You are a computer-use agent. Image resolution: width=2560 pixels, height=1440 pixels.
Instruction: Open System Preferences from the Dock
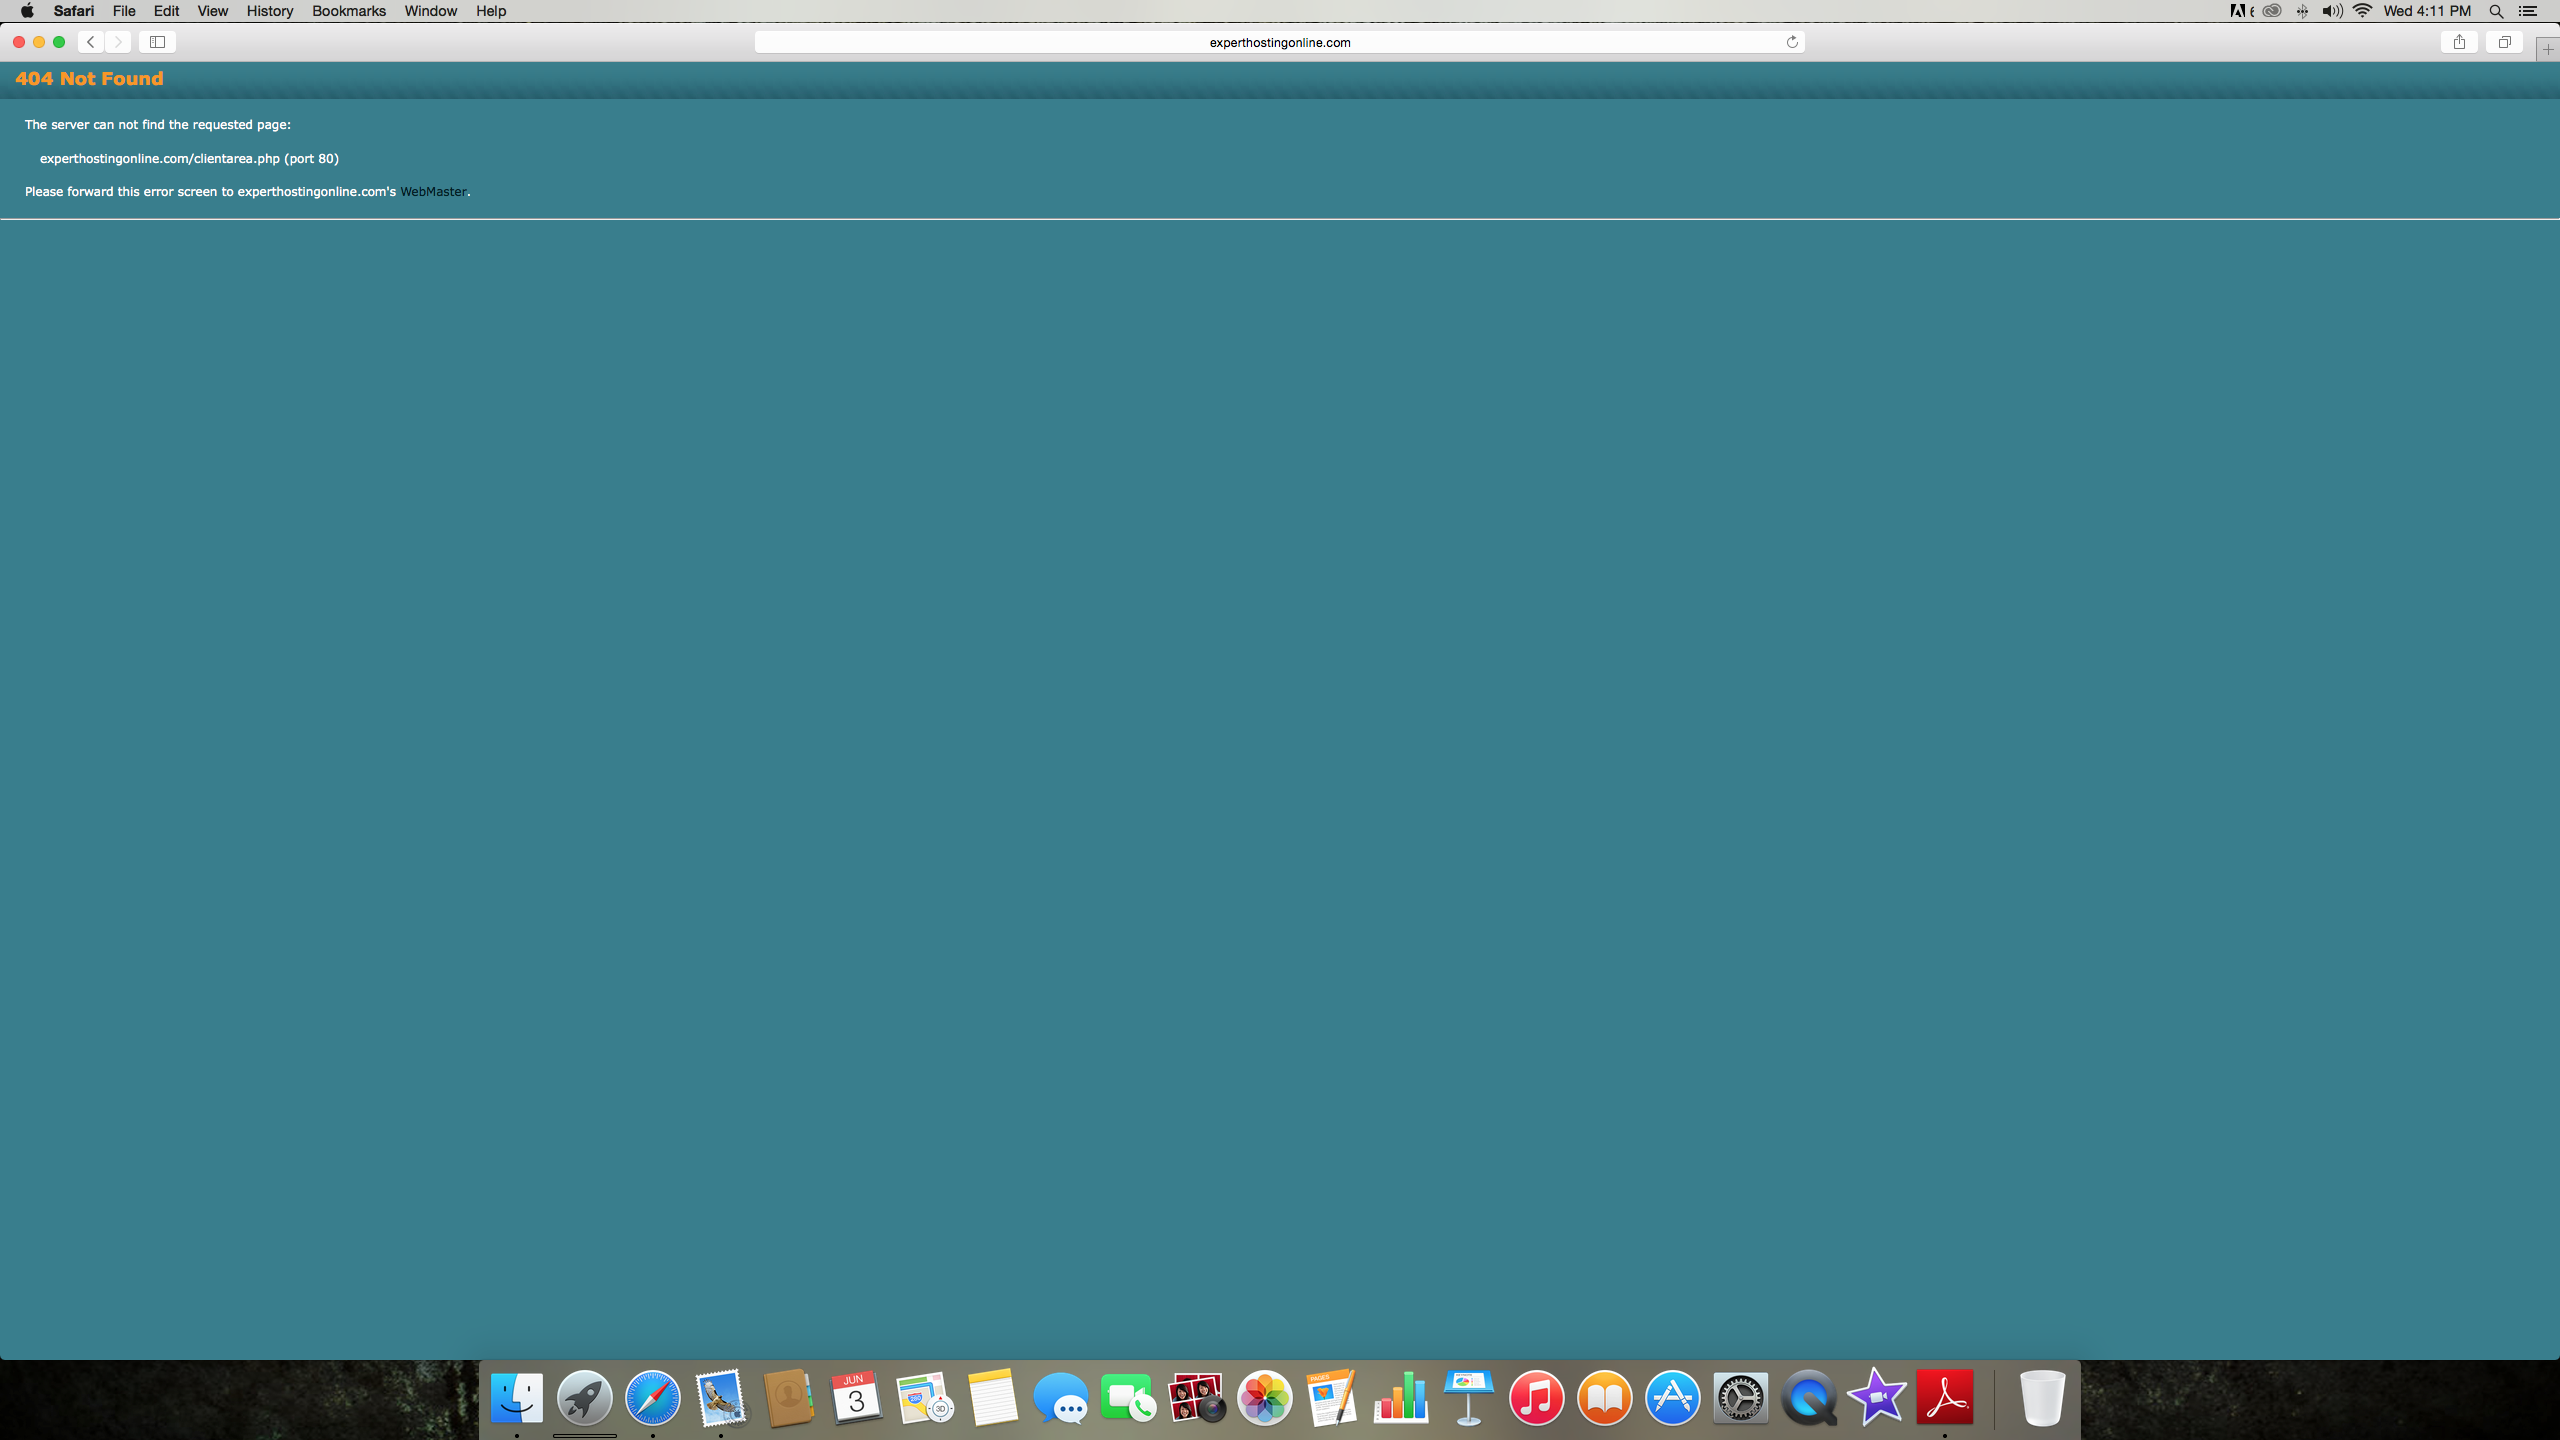[x=1741, y=1397]
